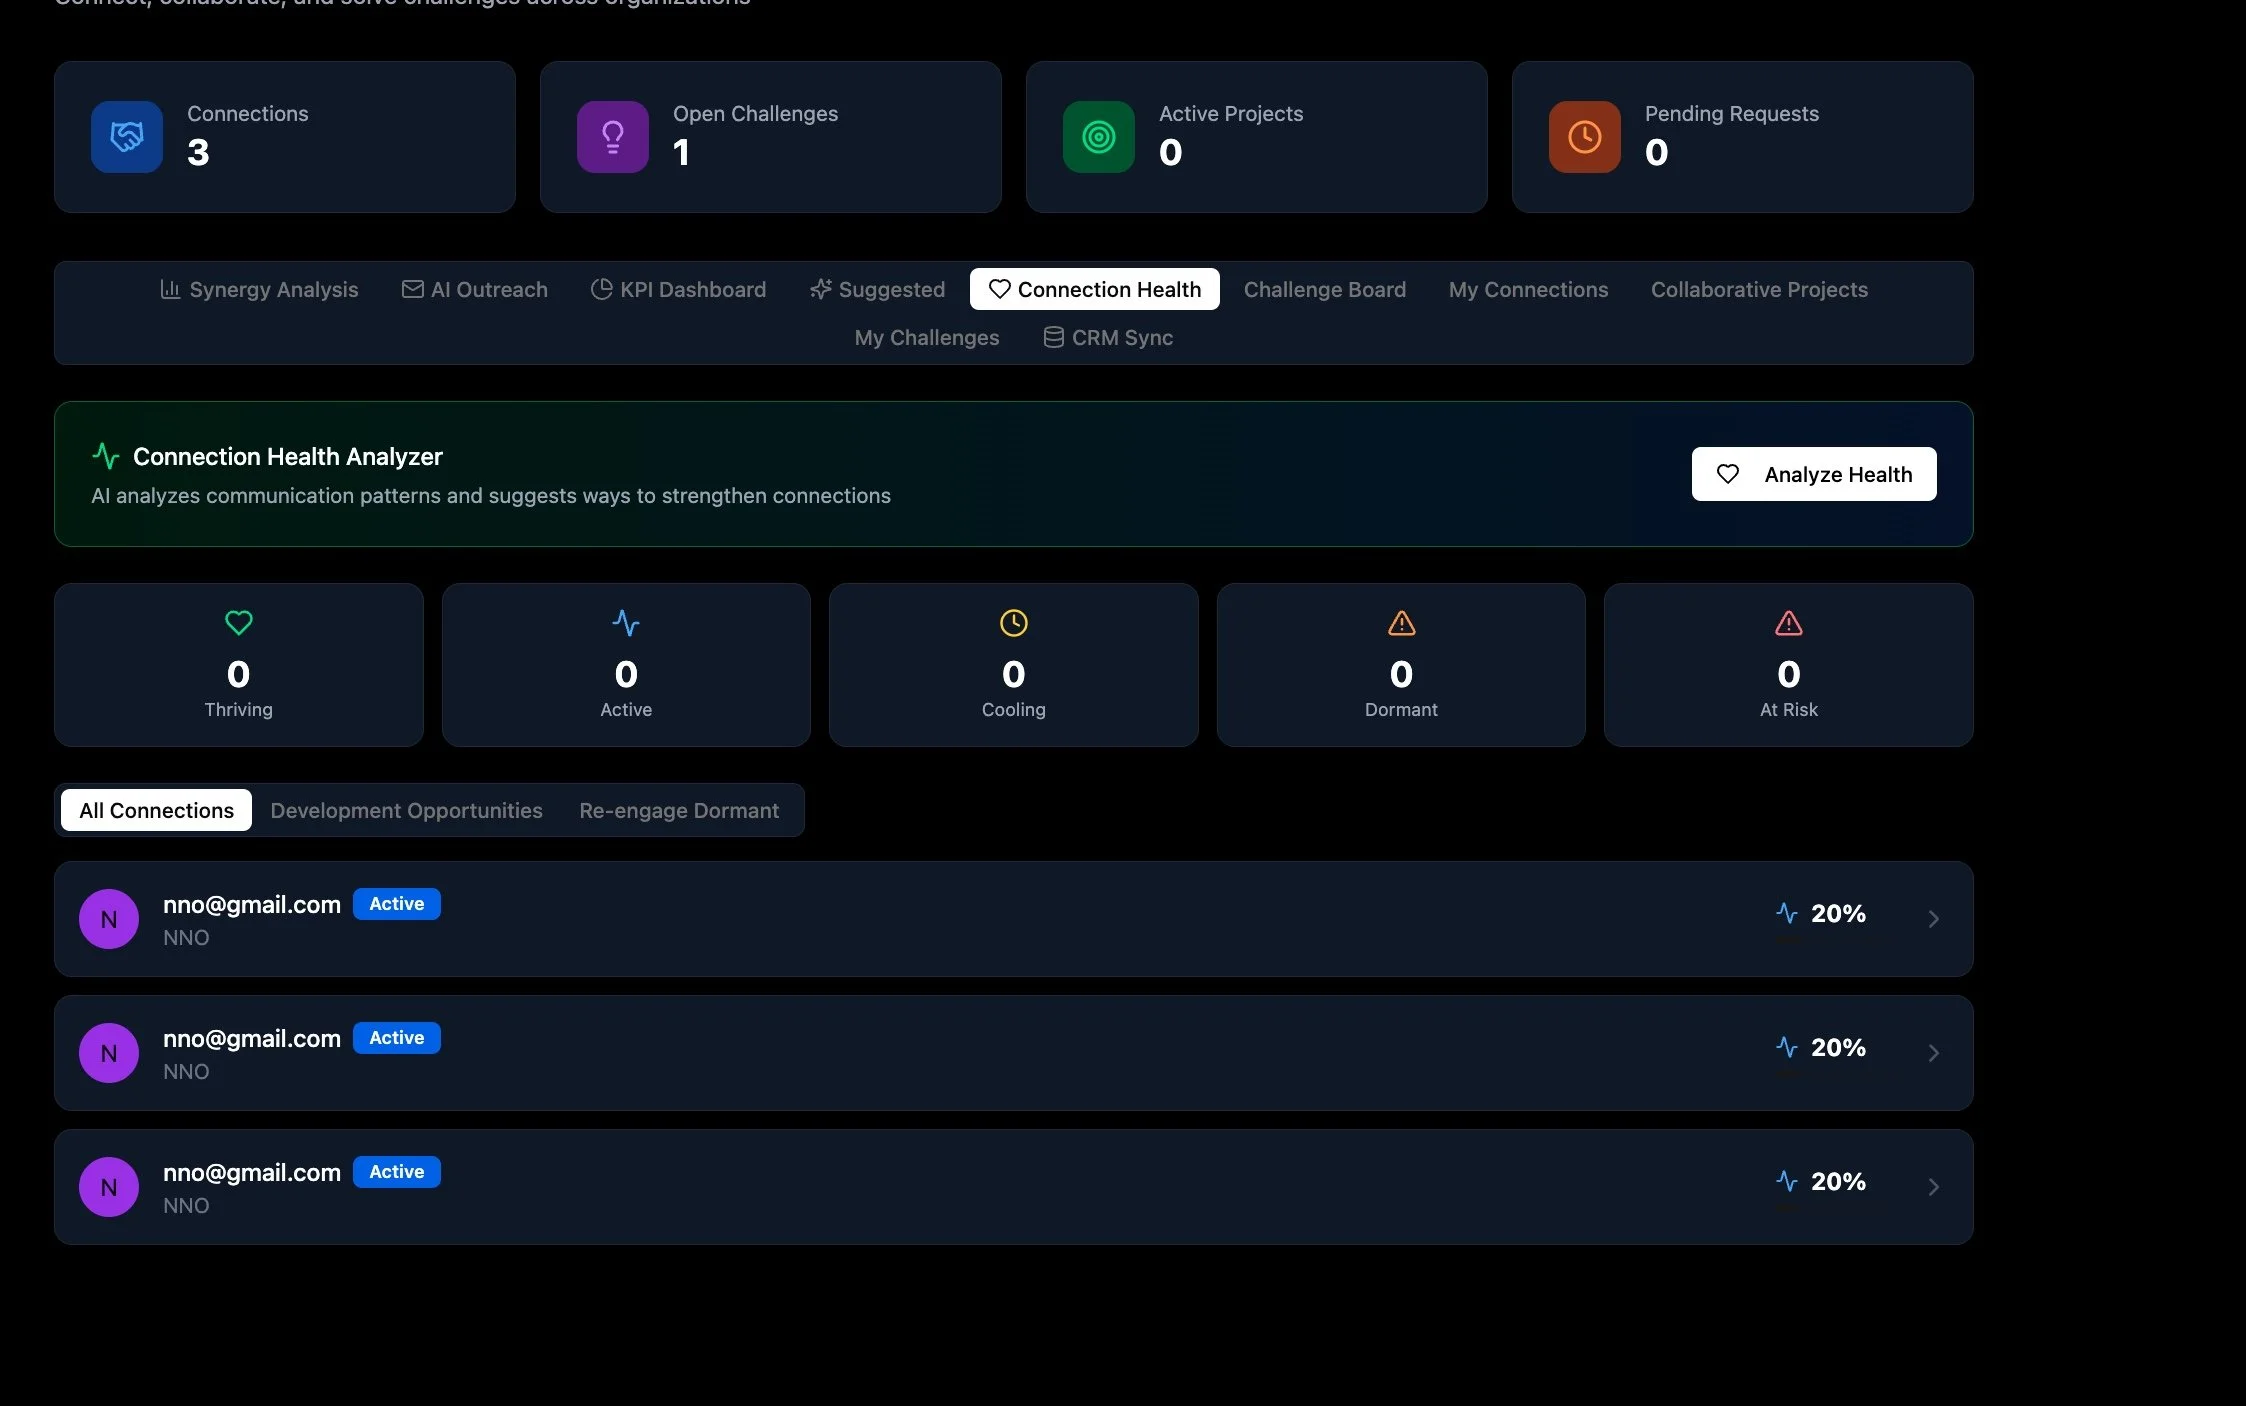2246x1406 pixels.
Task: Expand the second connection row chevron
Action: click(1933, 1053)
